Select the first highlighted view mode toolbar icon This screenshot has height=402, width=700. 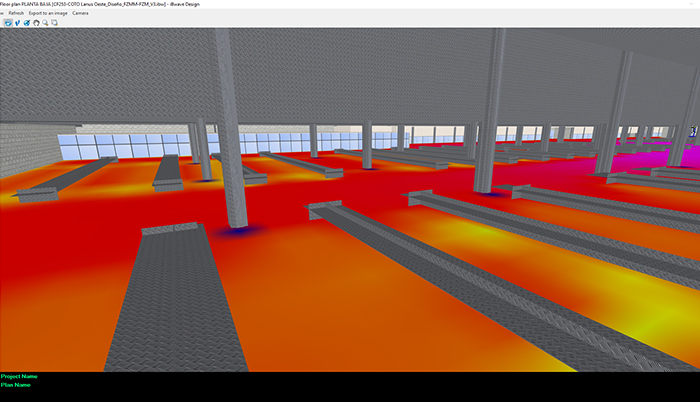[6, 21]
